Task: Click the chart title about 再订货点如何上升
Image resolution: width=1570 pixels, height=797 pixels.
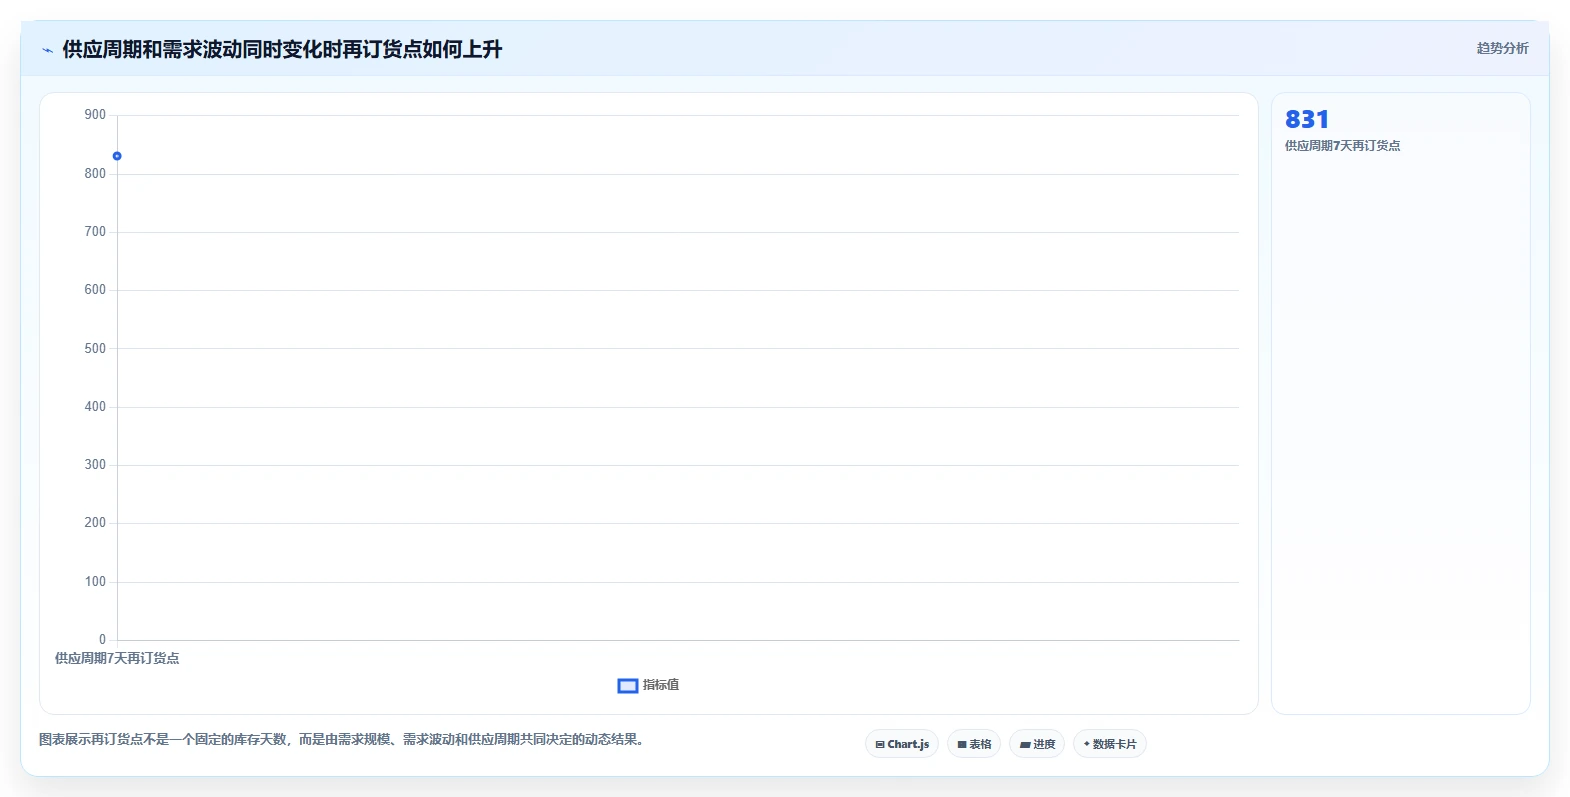Action: click(282, 50)
